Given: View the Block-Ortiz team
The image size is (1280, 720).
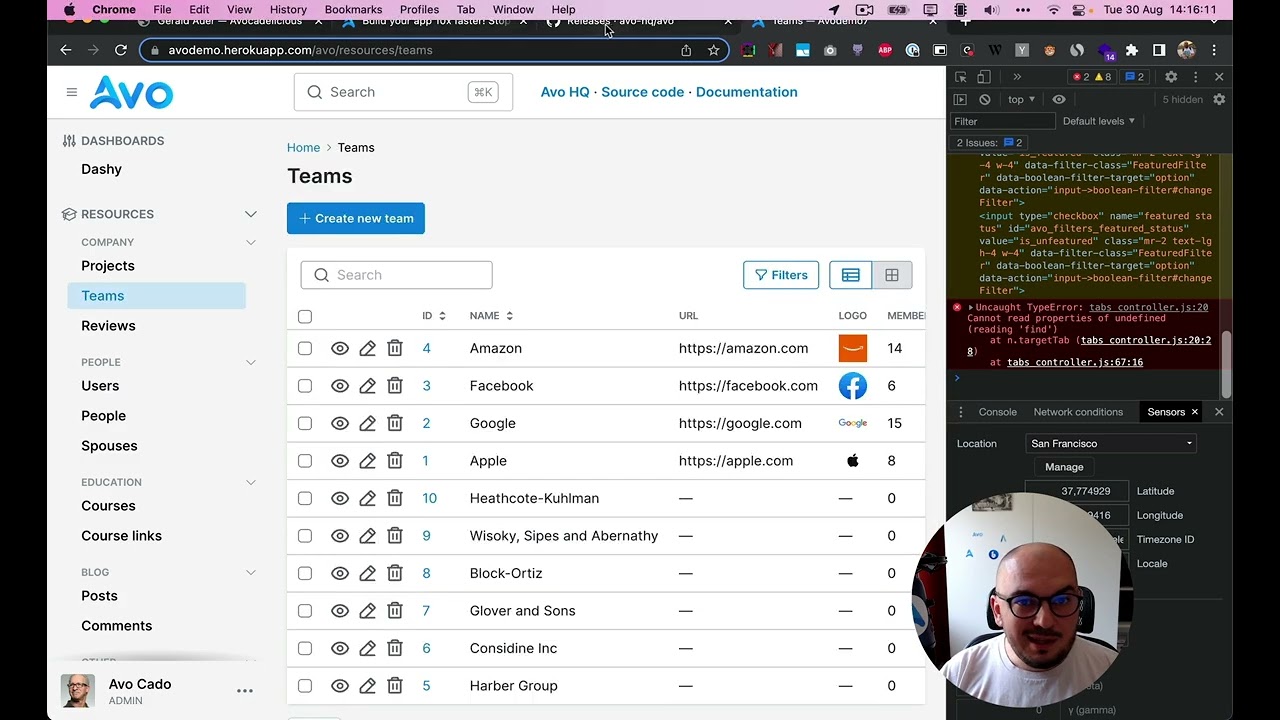Looking at the screenshot, I should coord(340,573).
